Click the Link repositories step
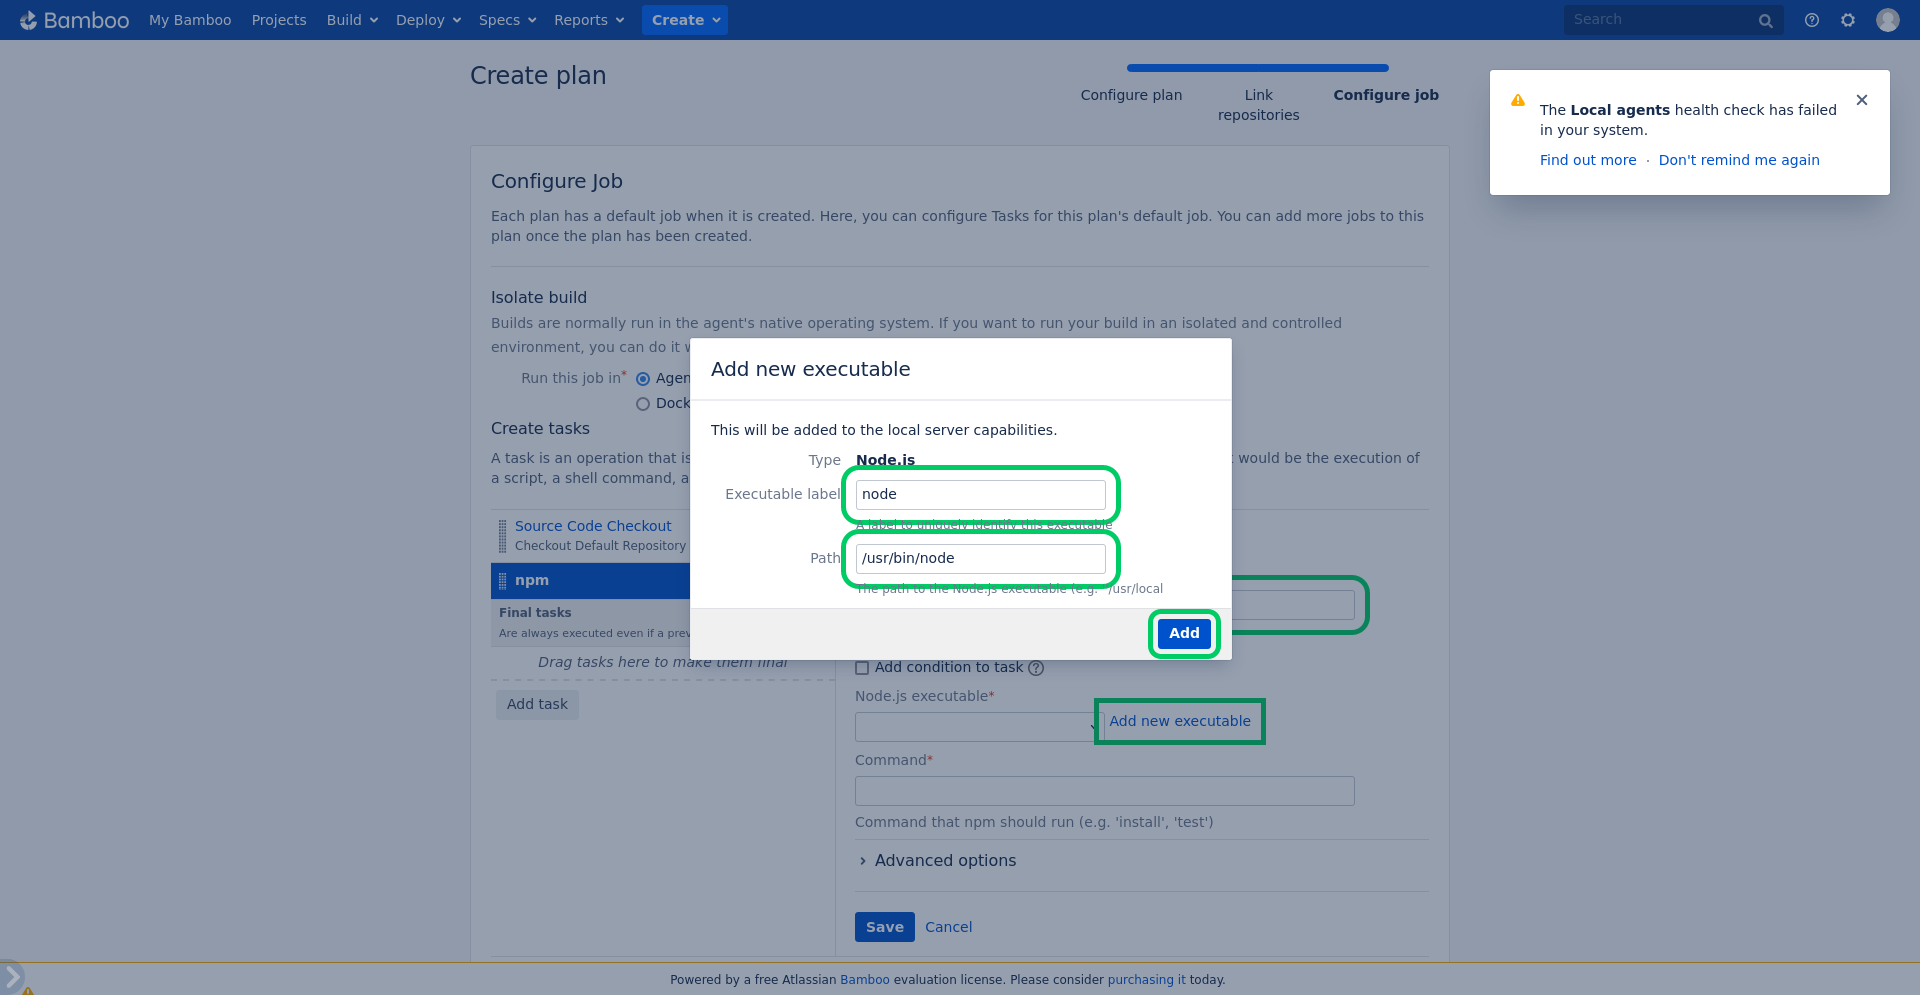This screenshot has height=995, width=1920. pos(1258,105)
